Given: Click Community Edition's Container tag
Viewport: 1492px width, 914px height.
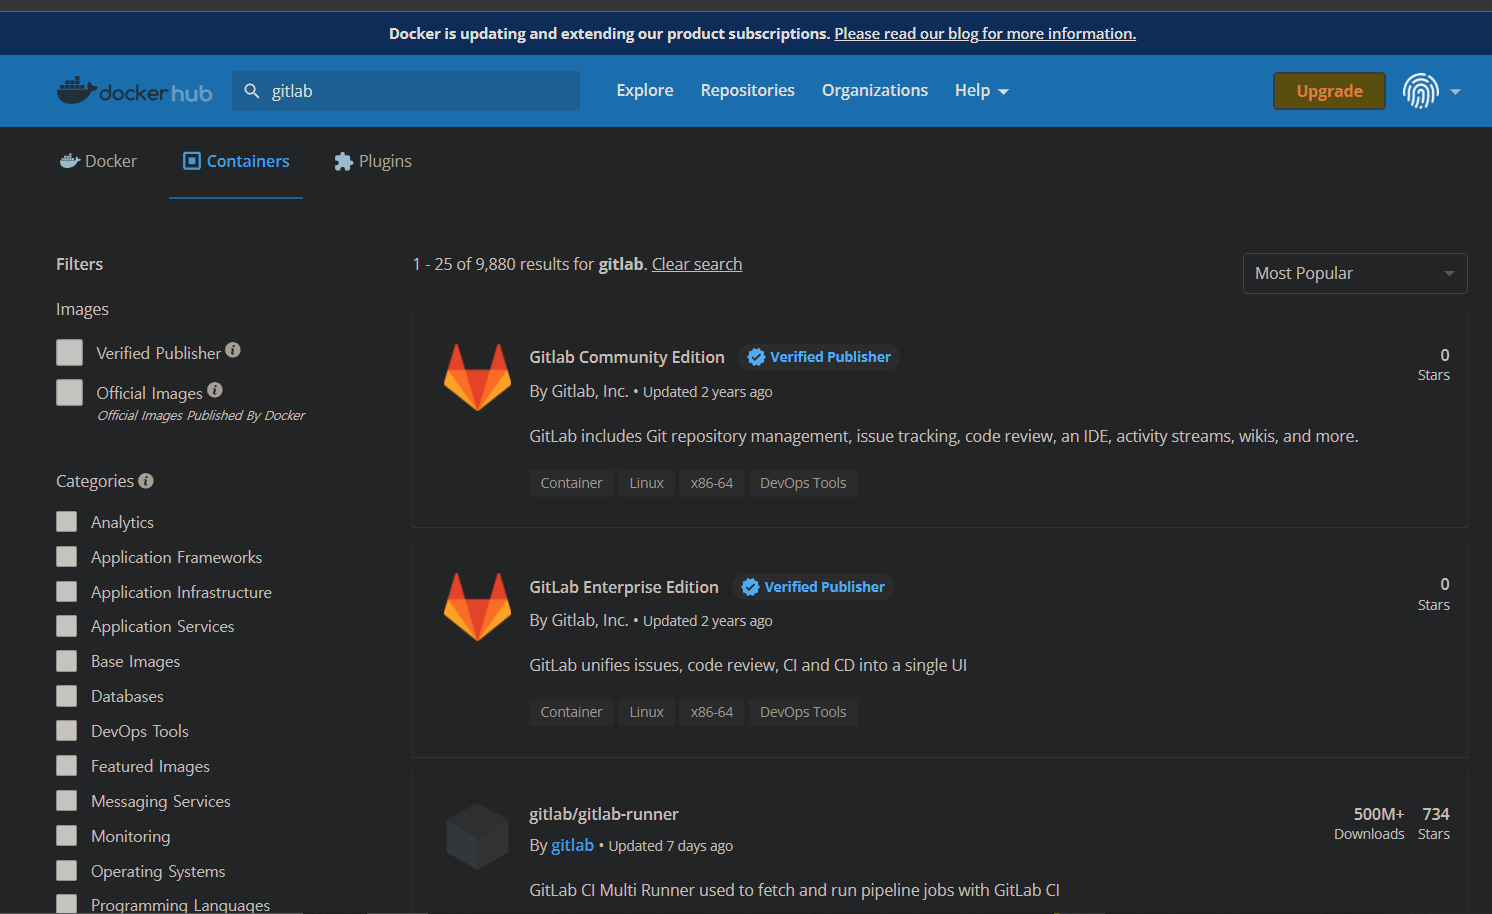Looking at the screenshot, I should click(x=571, y=483).
